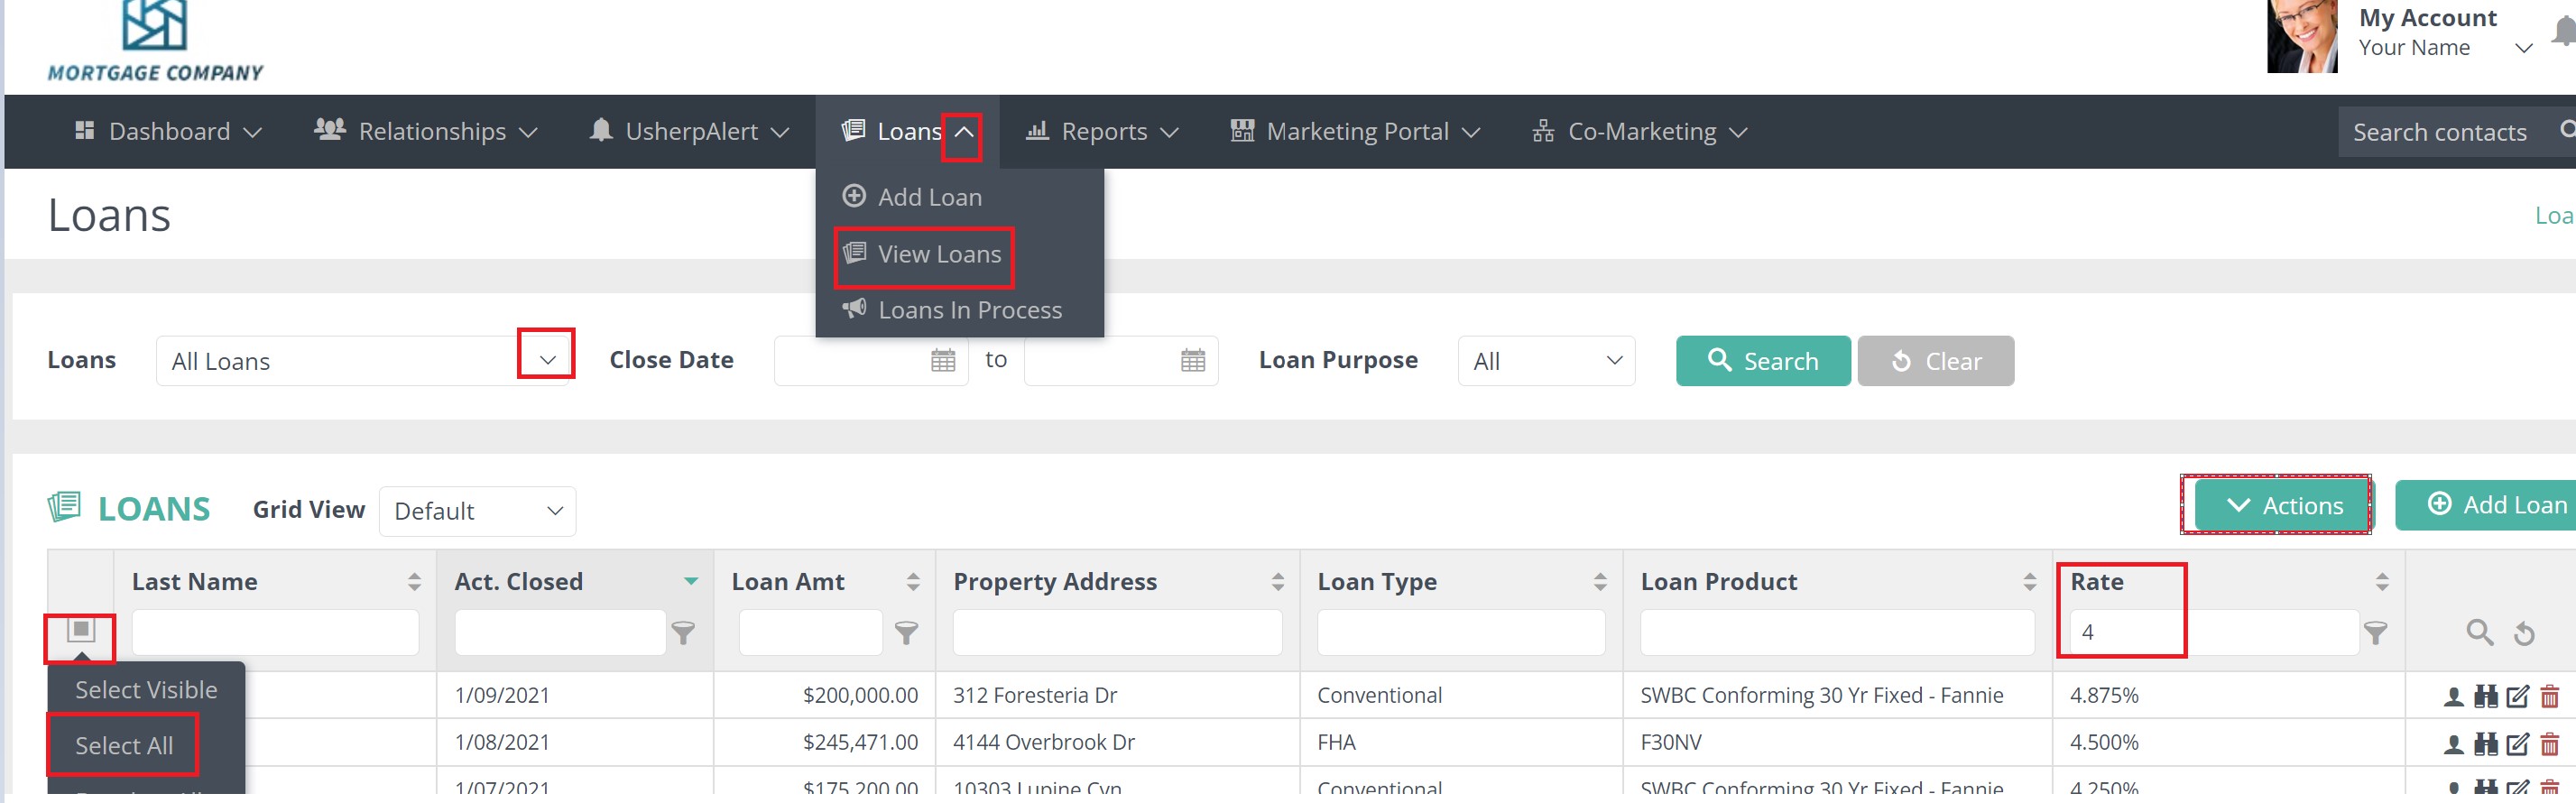Open the Close Date start calendar picker
This screenshot has width=2576, height=803.
pyautogui.click(x=942, y=361)
